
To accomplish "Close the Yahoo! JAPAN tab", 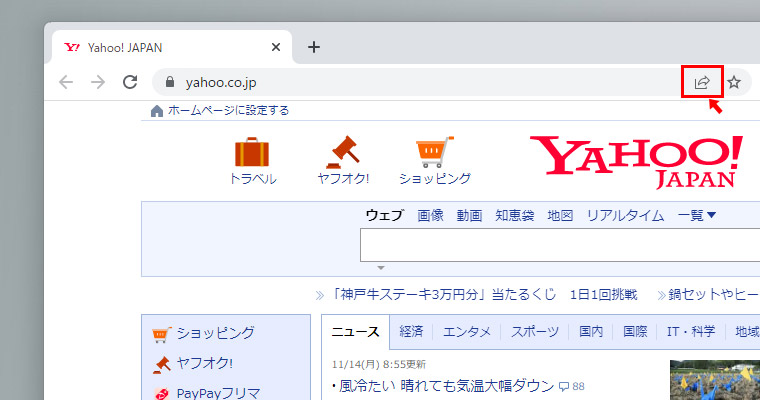I will tap(276, 47).
